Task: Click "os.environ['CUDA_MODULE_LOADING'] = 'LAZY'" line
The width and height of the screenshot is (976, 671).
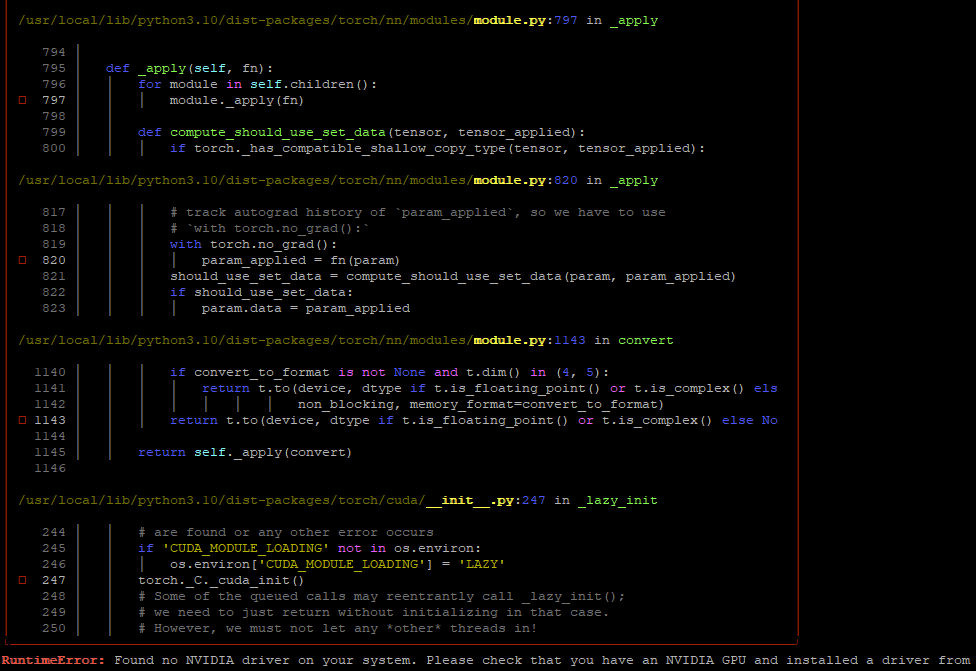Action: (337, 565)
